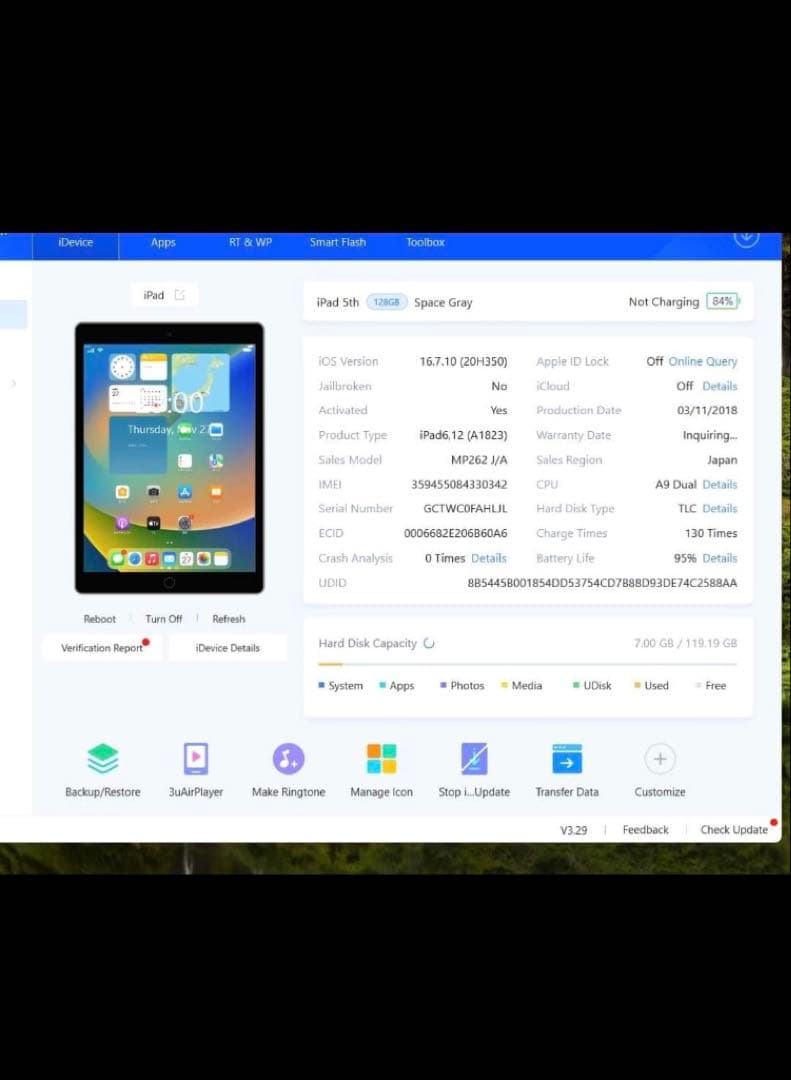This screenshot has height=1080, width=791.
Task: Open Battery Life Details link
Action: (x=720, y=558)
